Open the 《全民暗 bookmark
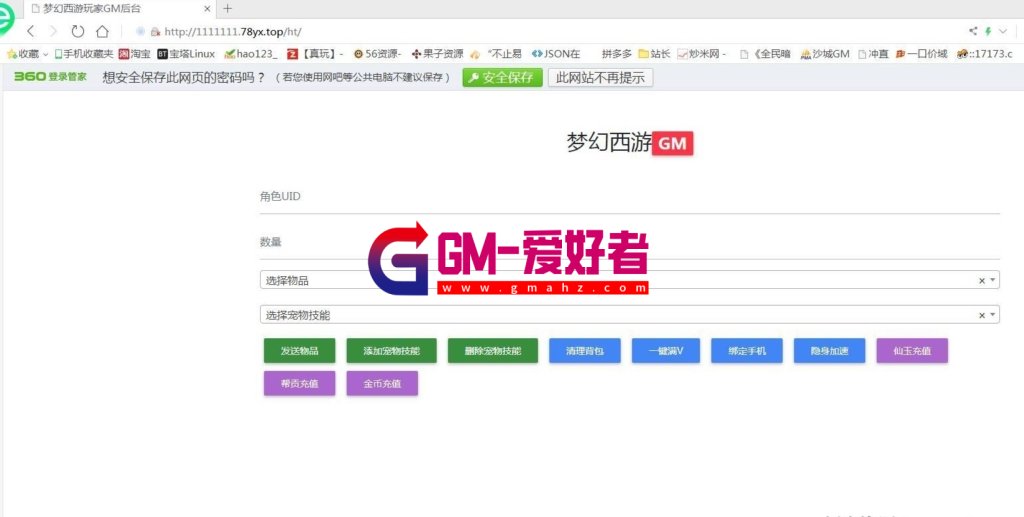Screen dimensions: 1024x517 pos(765,54)
